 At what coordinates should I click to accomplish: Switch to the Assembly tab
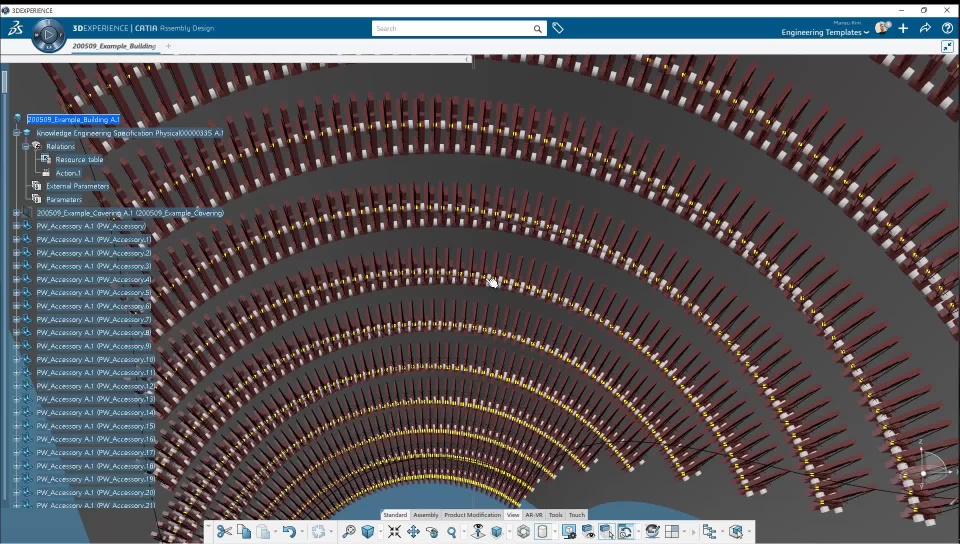[x=426, y=515]
